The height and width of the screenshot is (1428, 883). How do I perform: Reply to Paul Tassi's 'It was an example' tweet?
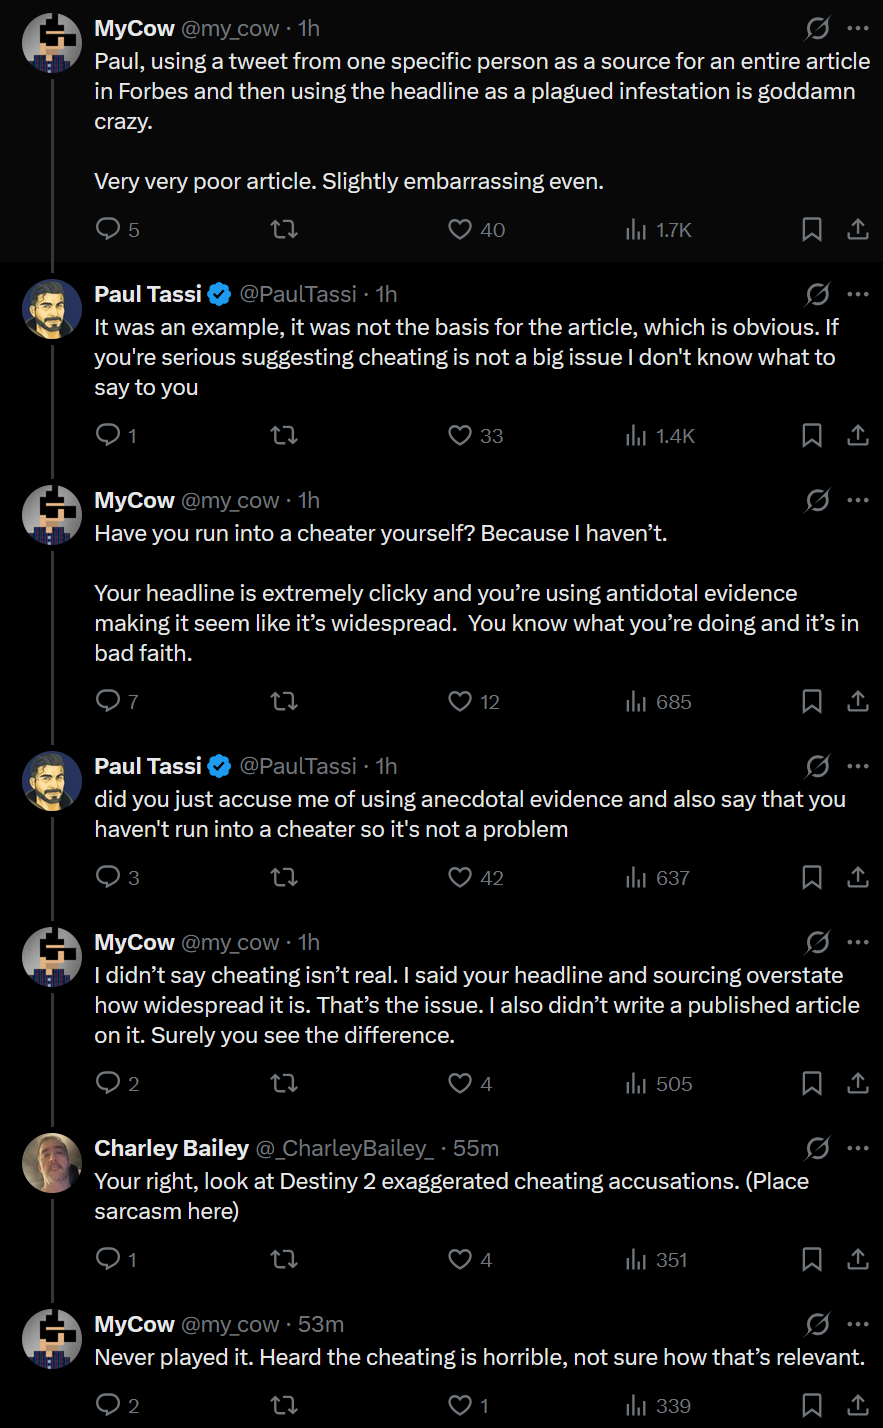(x=108, y=436)
